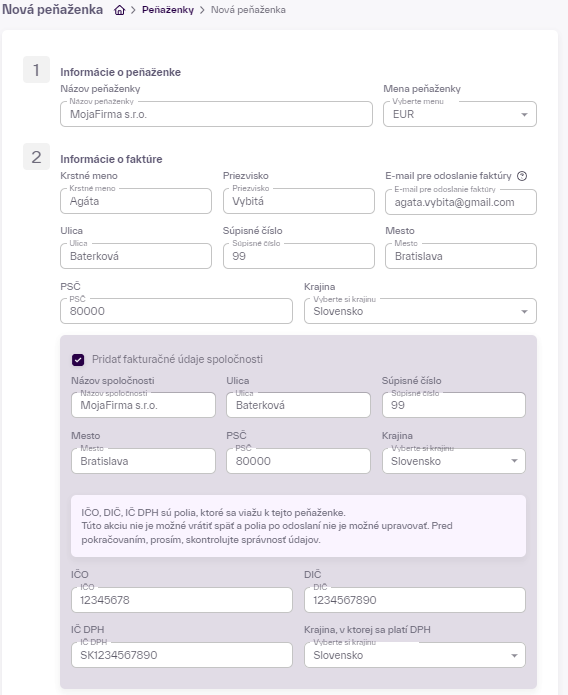Screen dimensions: 568x695
Task: Click the personal Ulica field Baterková
Action: pos(136,256)
